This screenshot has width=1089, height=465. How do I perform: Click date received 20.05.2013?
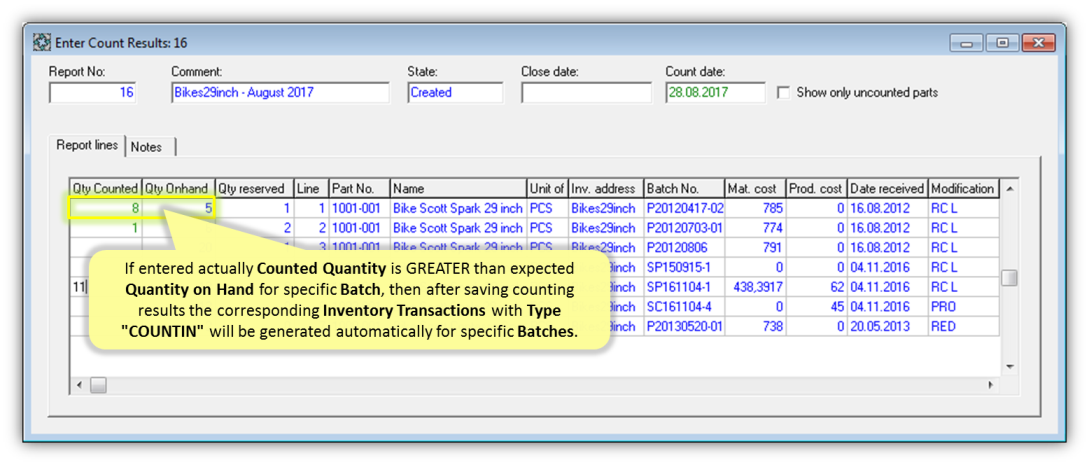point(888,326)
